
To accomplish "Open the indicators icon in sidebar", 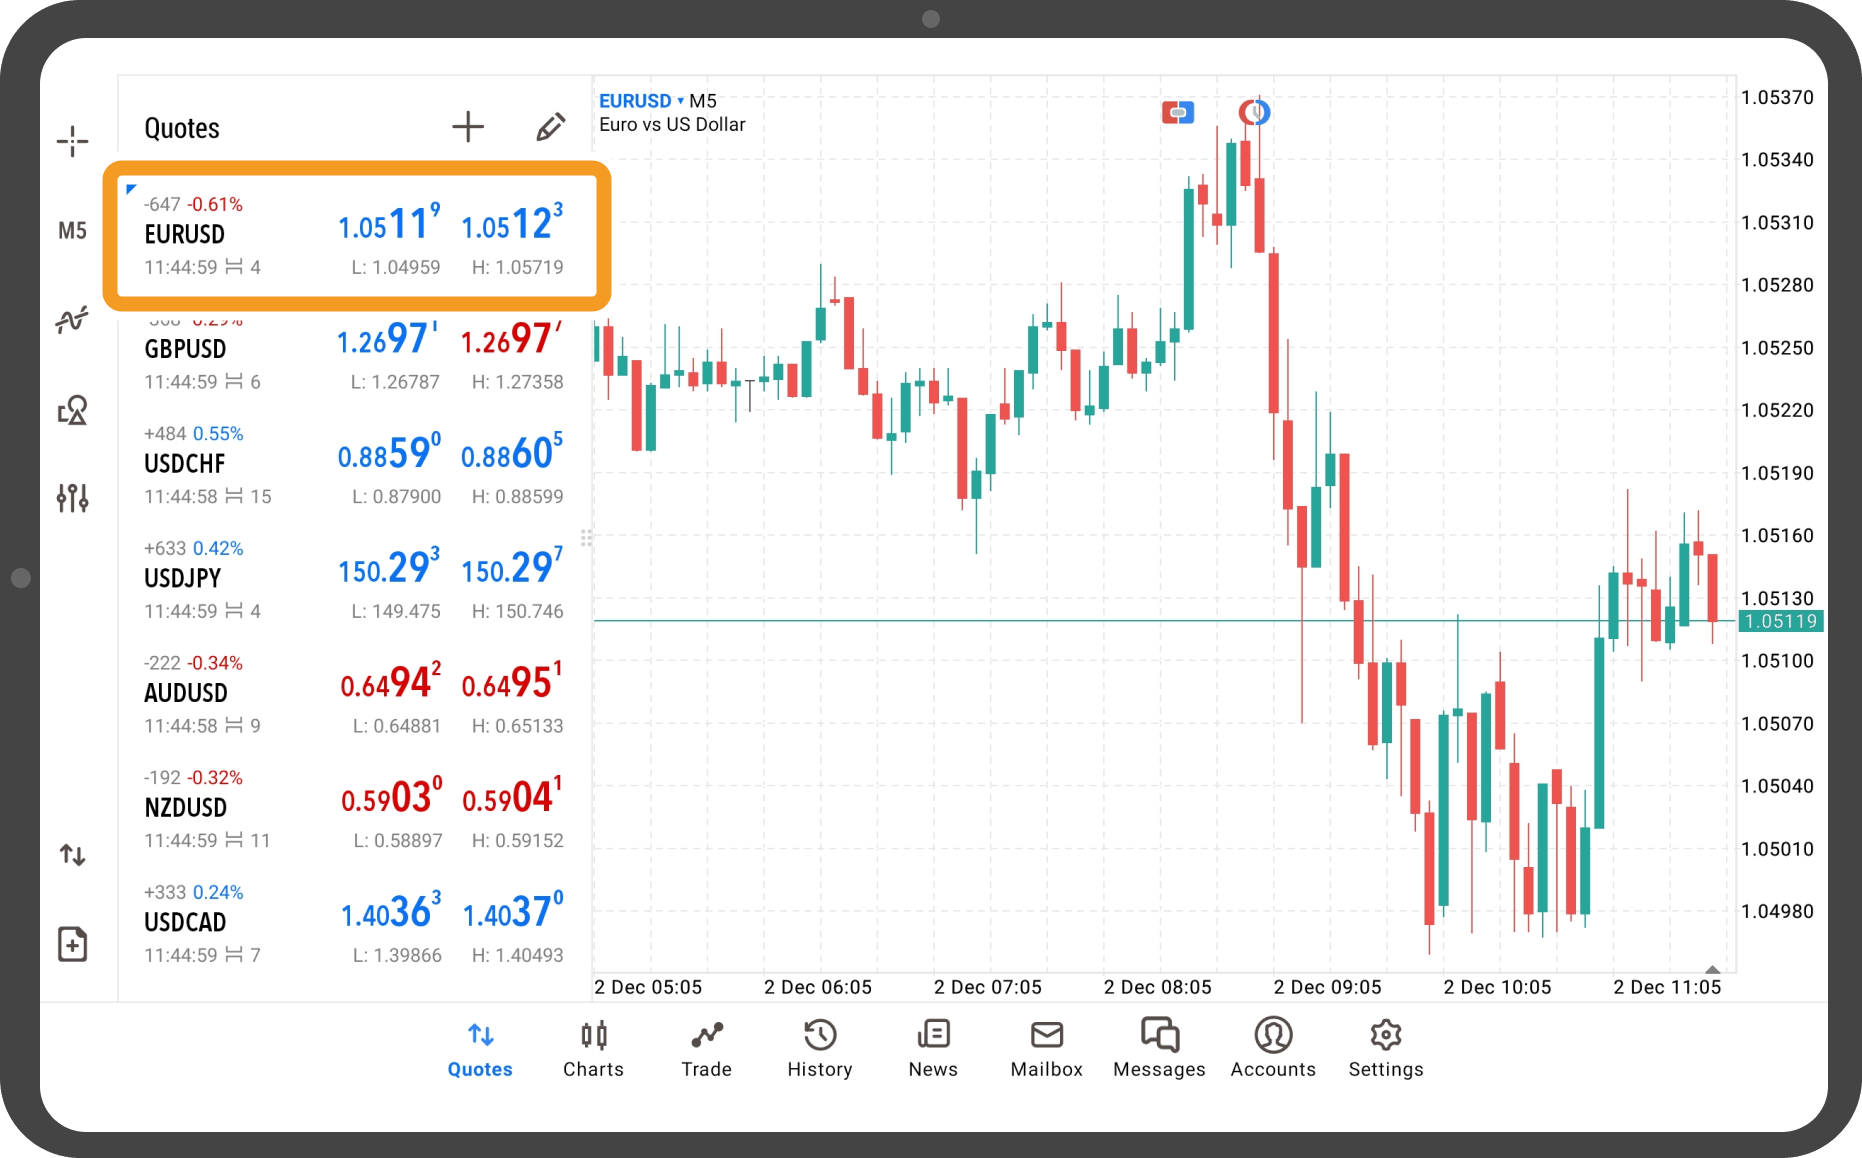I will coord(72,320).
